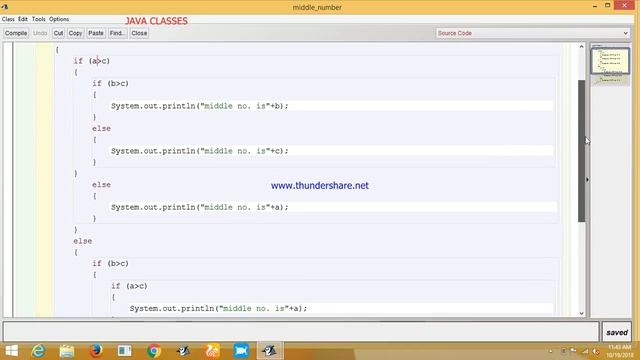Launch Internet Explorer from taskbar
The height and width of the screenshot is (360, 640).
click(x=38, y=351)
